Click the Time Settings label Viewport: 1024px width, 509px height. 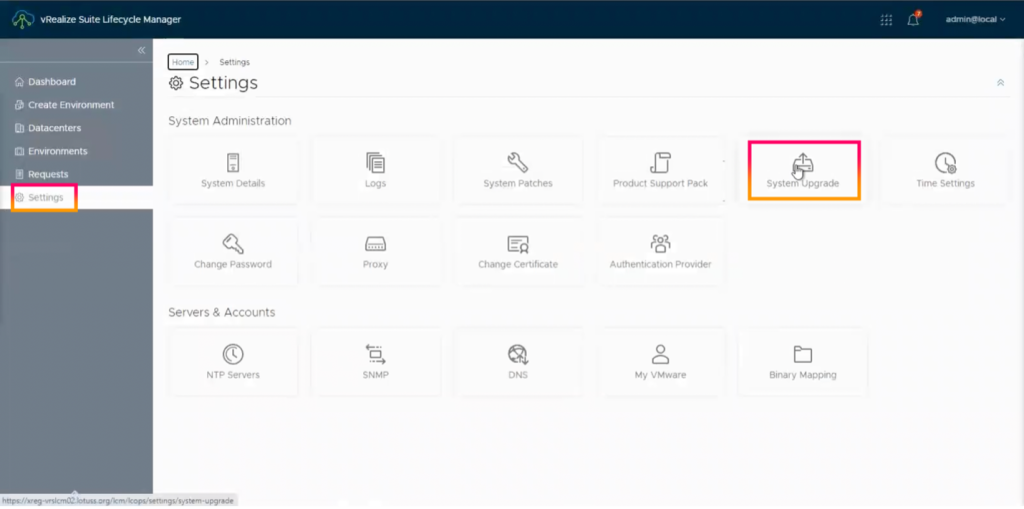point(945,184)
